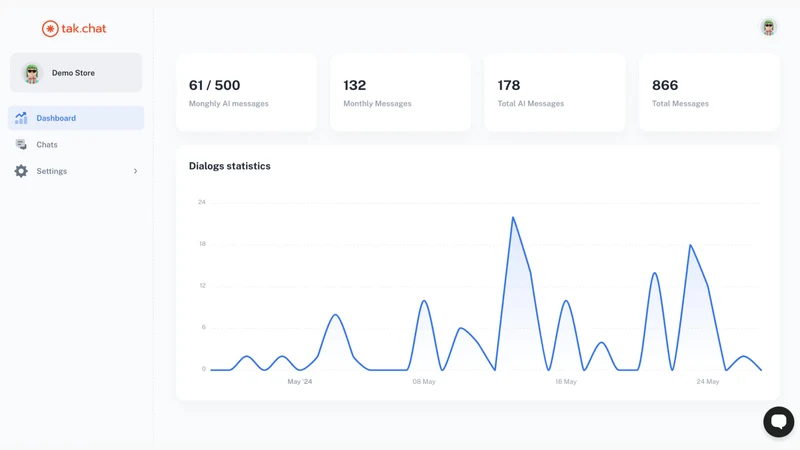Image resolution: width=800 pixels, height=450 pixels.
Task: Select the 132 monthly messages value
Action: (355, 85)
